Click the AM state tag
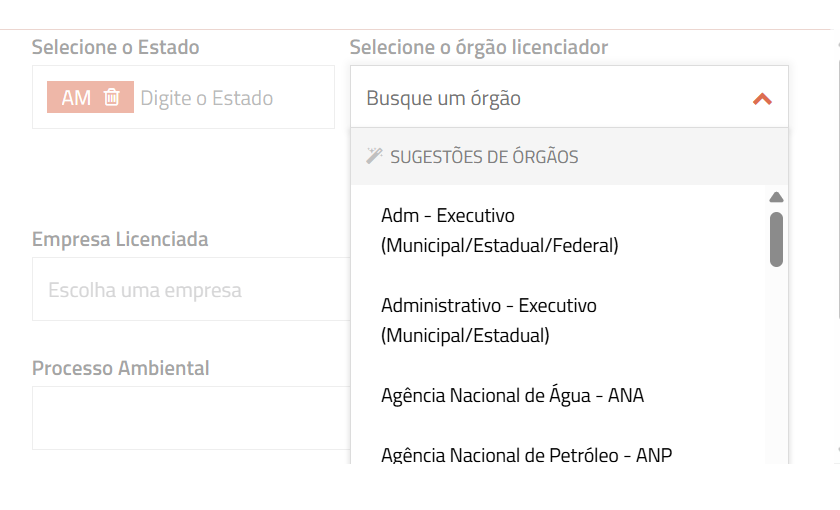 (76, 97)
